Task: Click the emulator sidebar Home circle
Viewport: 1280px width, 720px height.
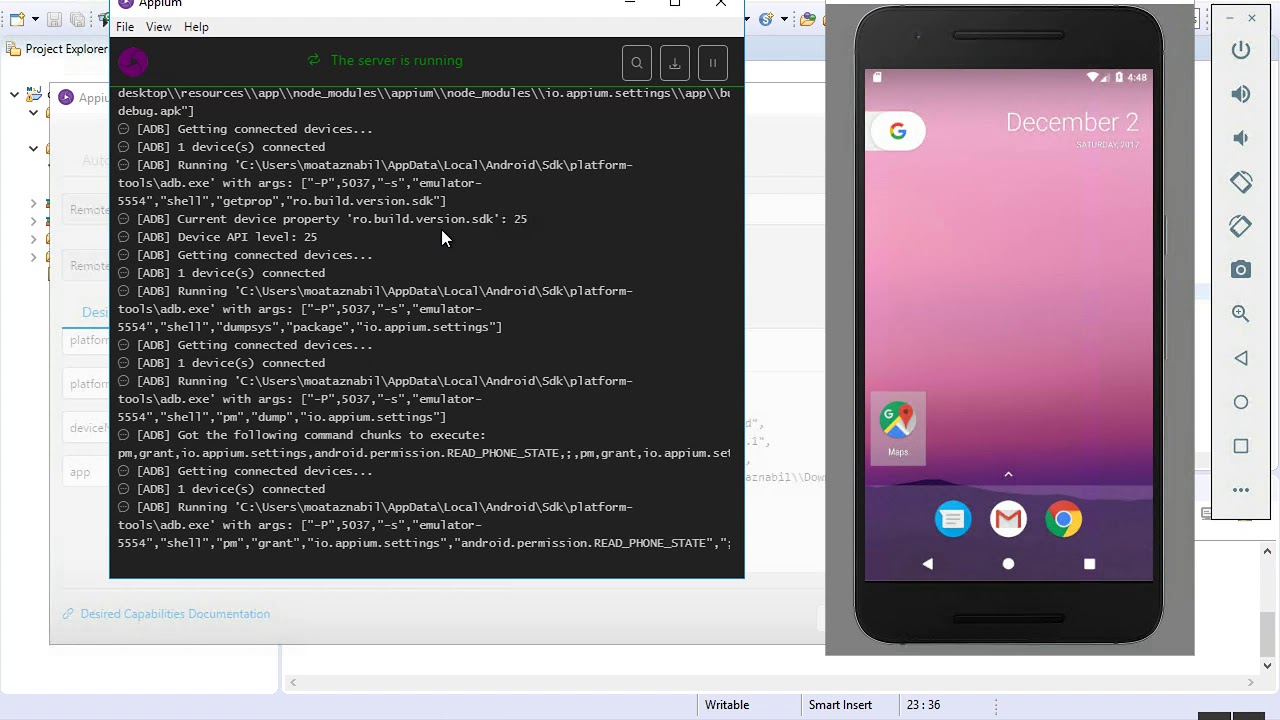Action: point(1241,402)
